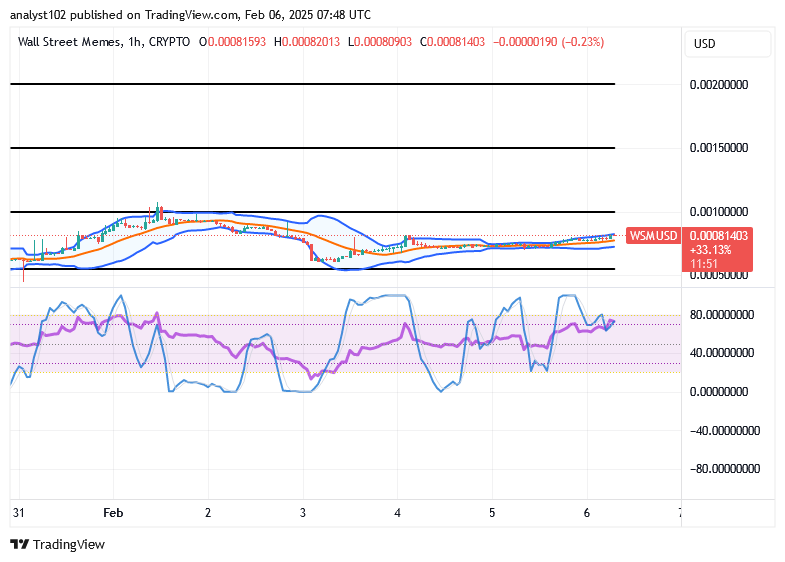785x562 pixels.
Task: Click the 0.00100000 price axis label
Action: (719, 212)
